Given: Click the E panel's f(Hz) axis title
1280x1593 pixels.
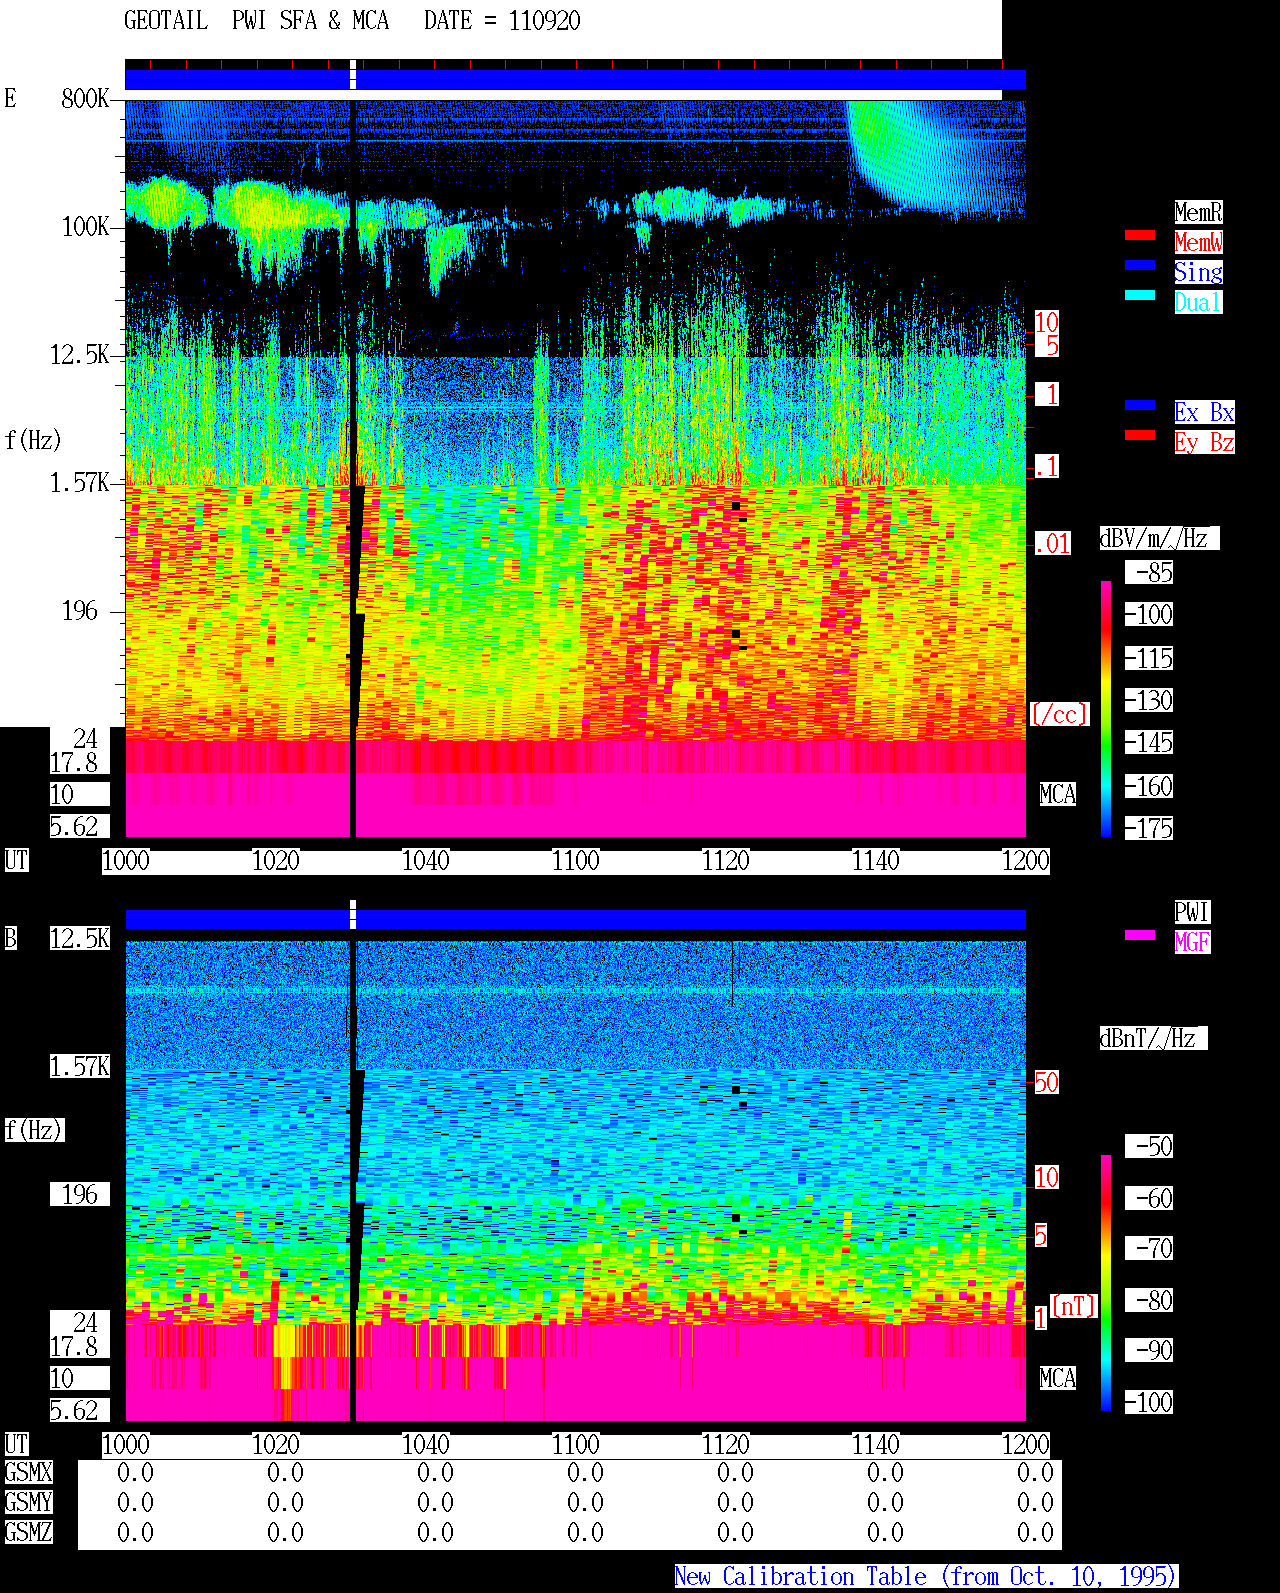Looking at the screenshot, I should (x=33, y=440).
